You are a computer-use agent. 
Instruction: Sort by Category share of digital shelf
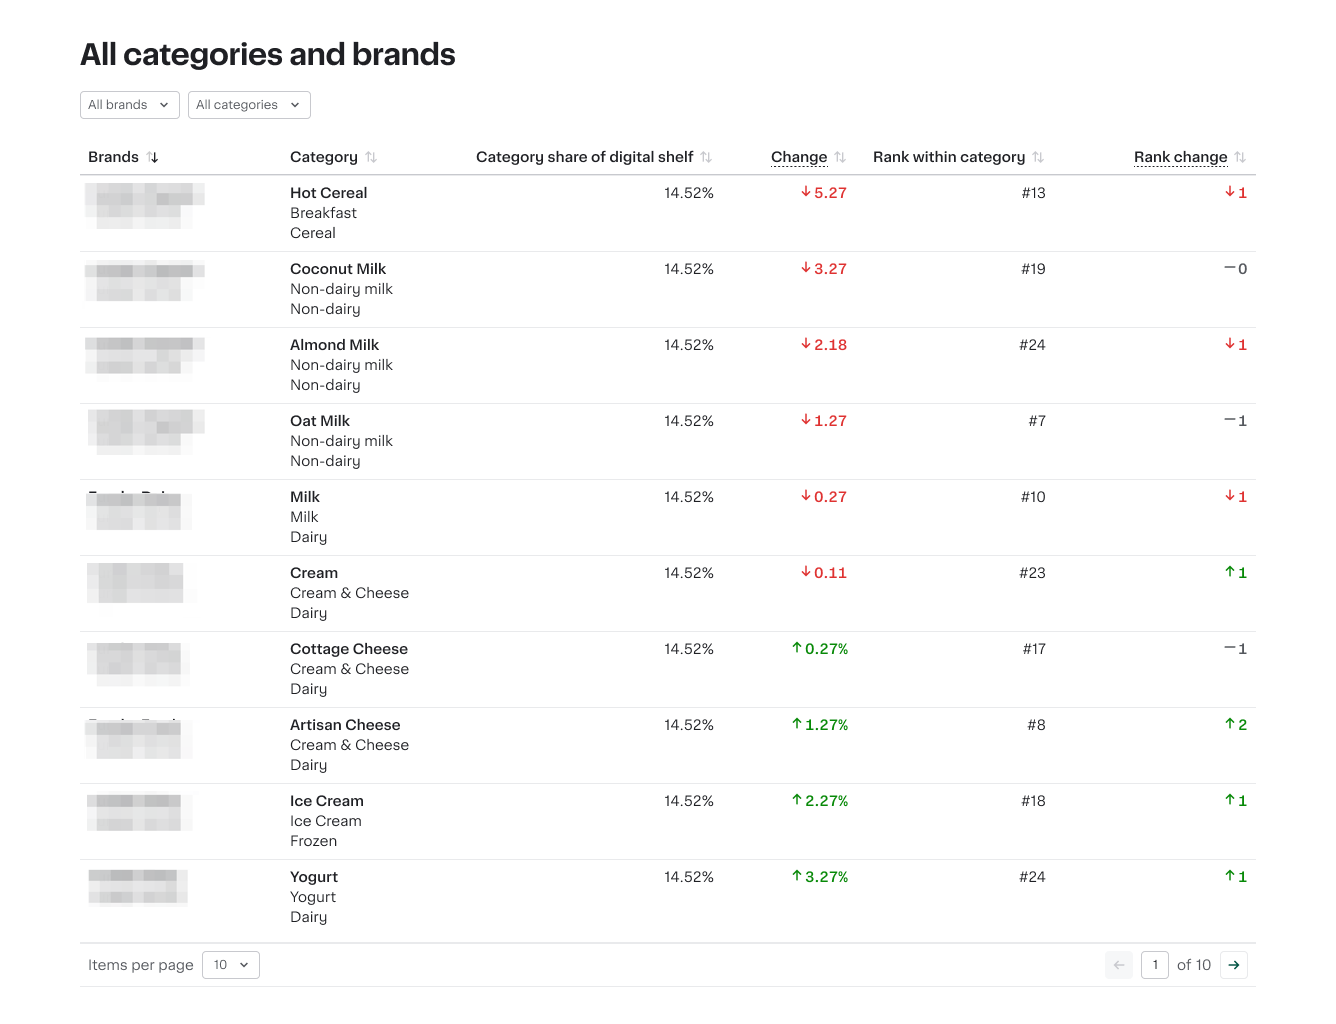[707, 157]
